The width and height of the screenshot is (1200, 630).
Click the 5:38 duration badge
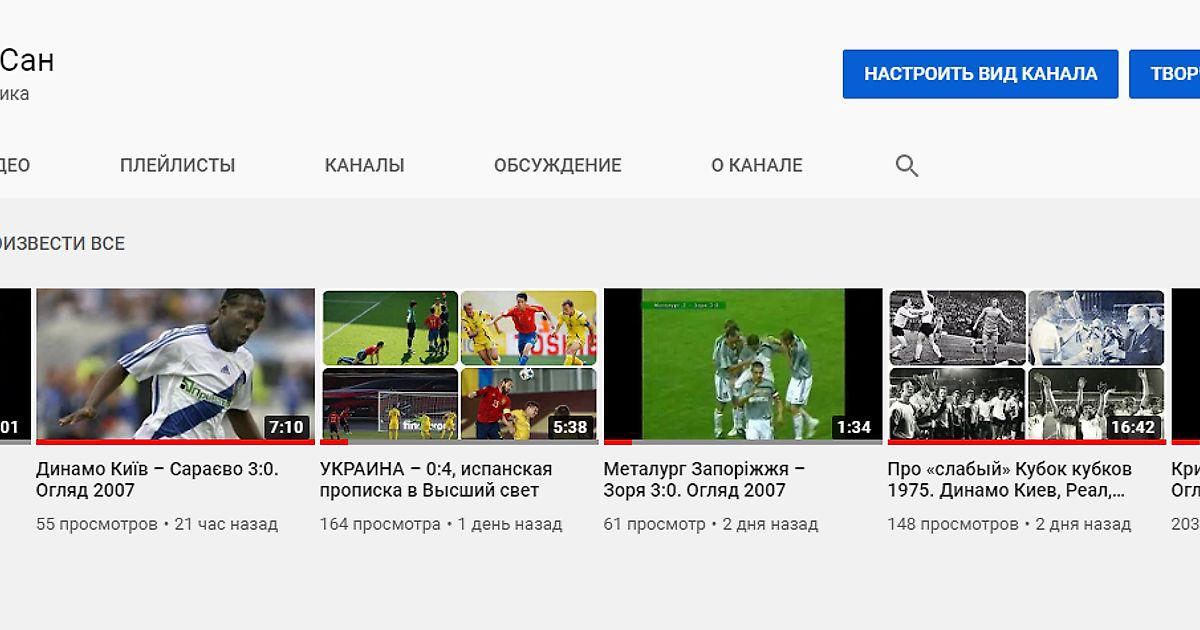(x=570, y=427)
